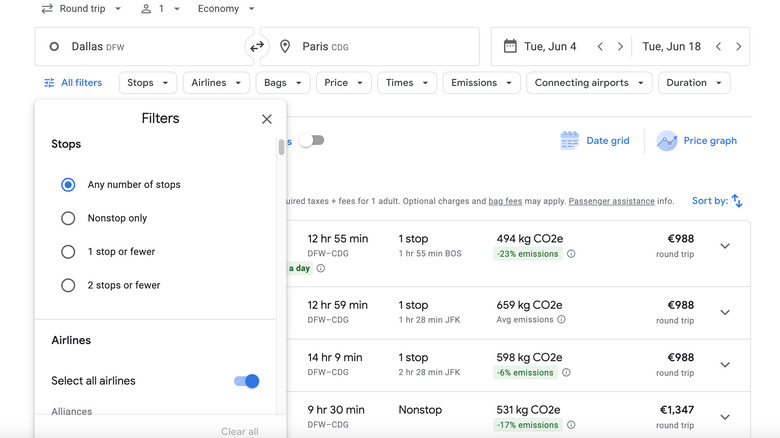
Task: Expand the first €988 flight details
Action: tap(725, 246)
